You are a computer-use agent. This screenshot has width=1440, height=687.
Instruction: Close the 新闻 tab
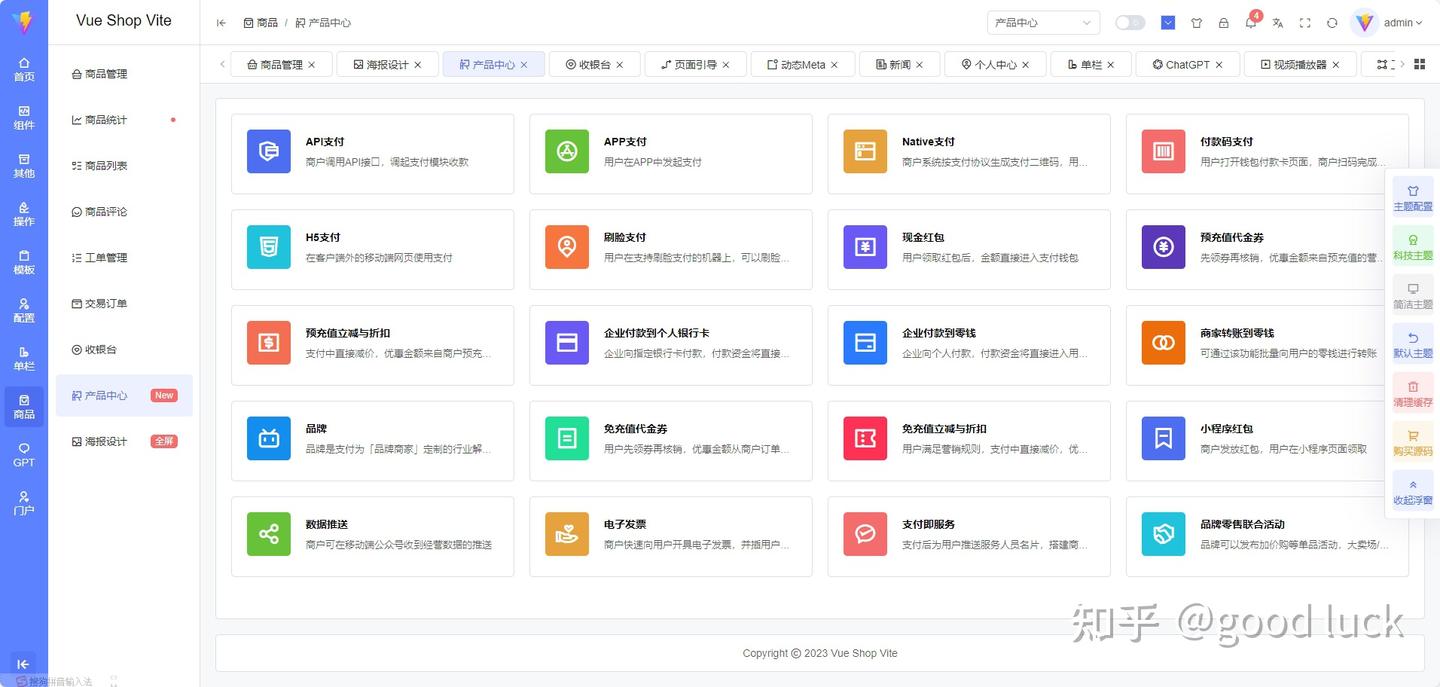click(x=920, y=65)
